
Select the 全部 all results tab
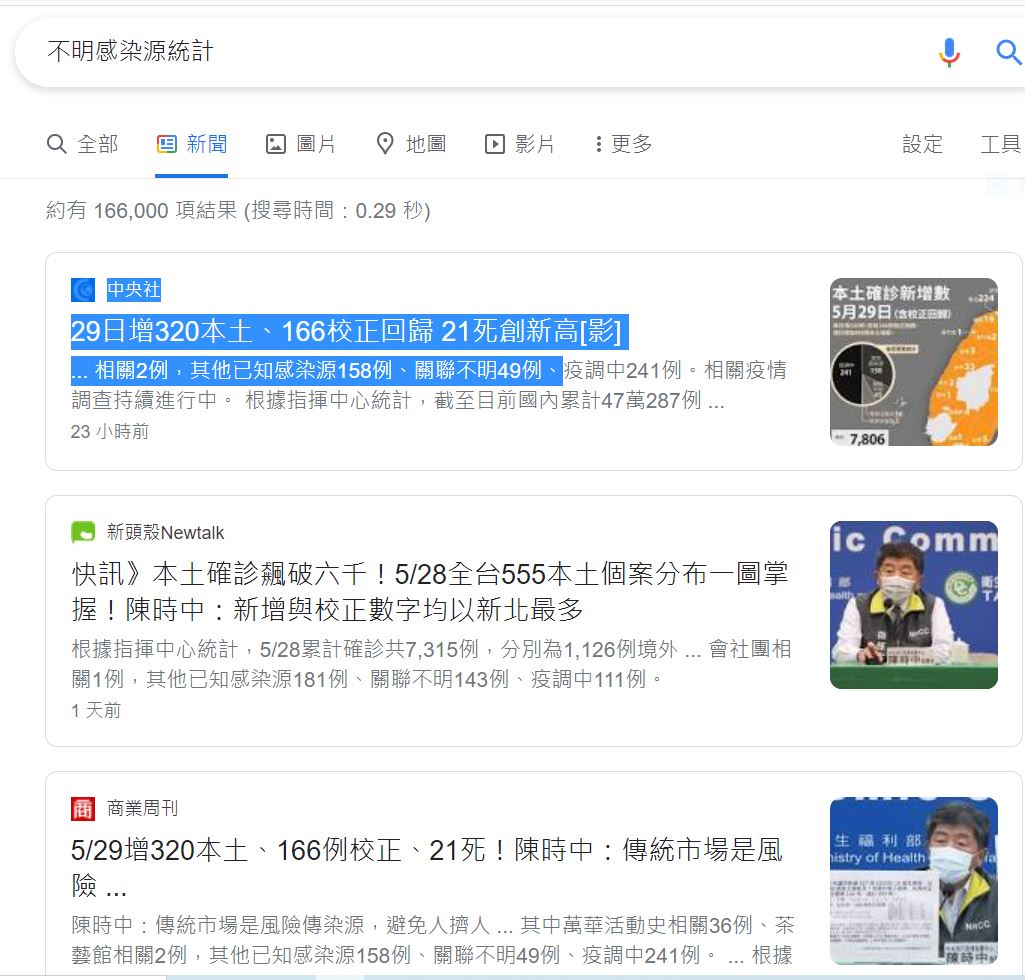[x=82, y=144]
